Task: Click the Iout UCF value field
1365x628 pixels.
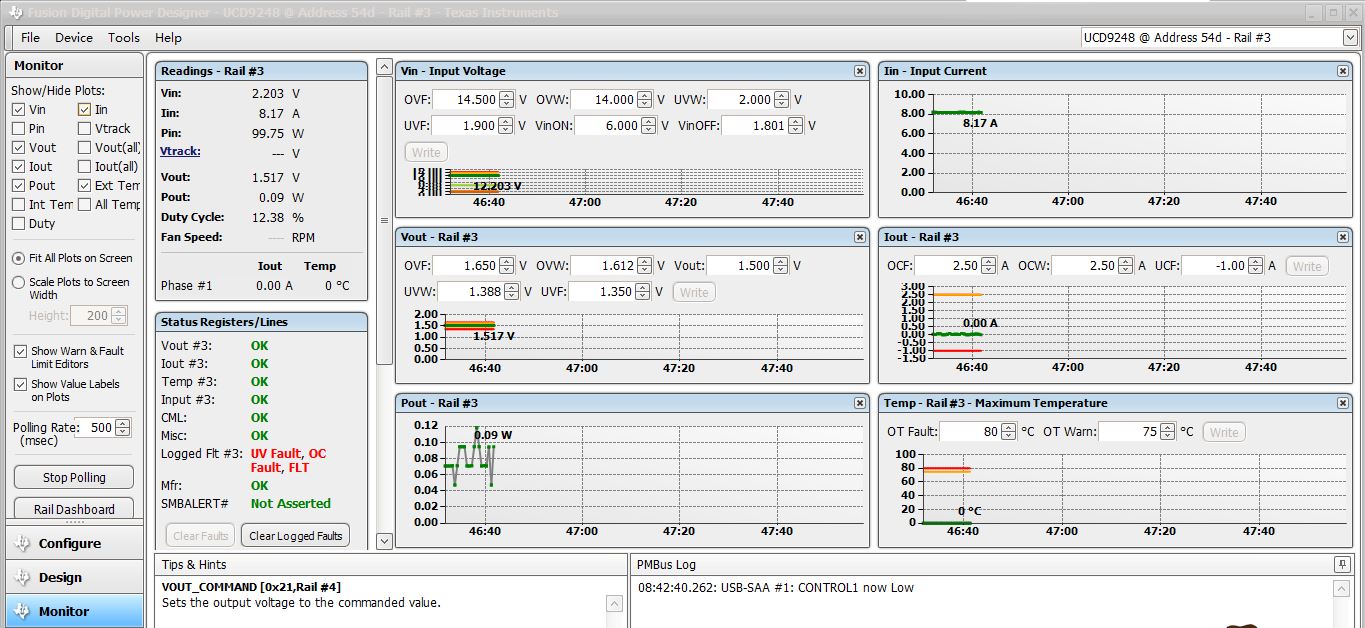Action: pos(1217,266)
